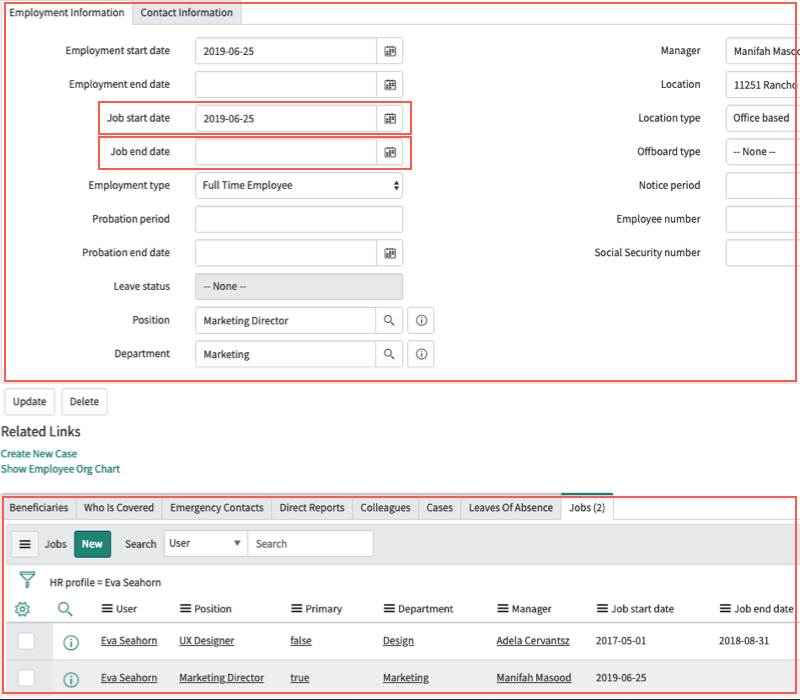
Task: Open Show Employee Org Chart link
Action: tap(60, 469)
